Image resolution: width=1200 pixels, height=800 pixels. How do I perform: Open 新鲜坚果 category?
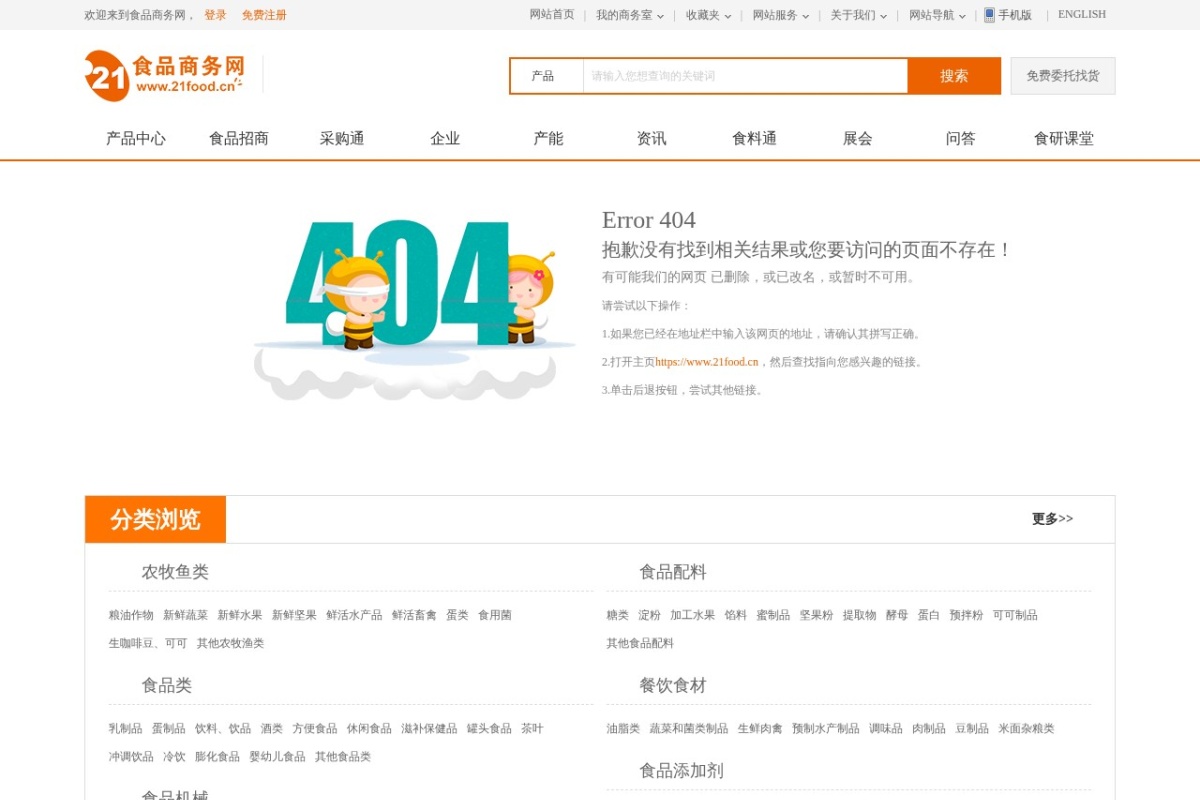click(x=294, y=615)
